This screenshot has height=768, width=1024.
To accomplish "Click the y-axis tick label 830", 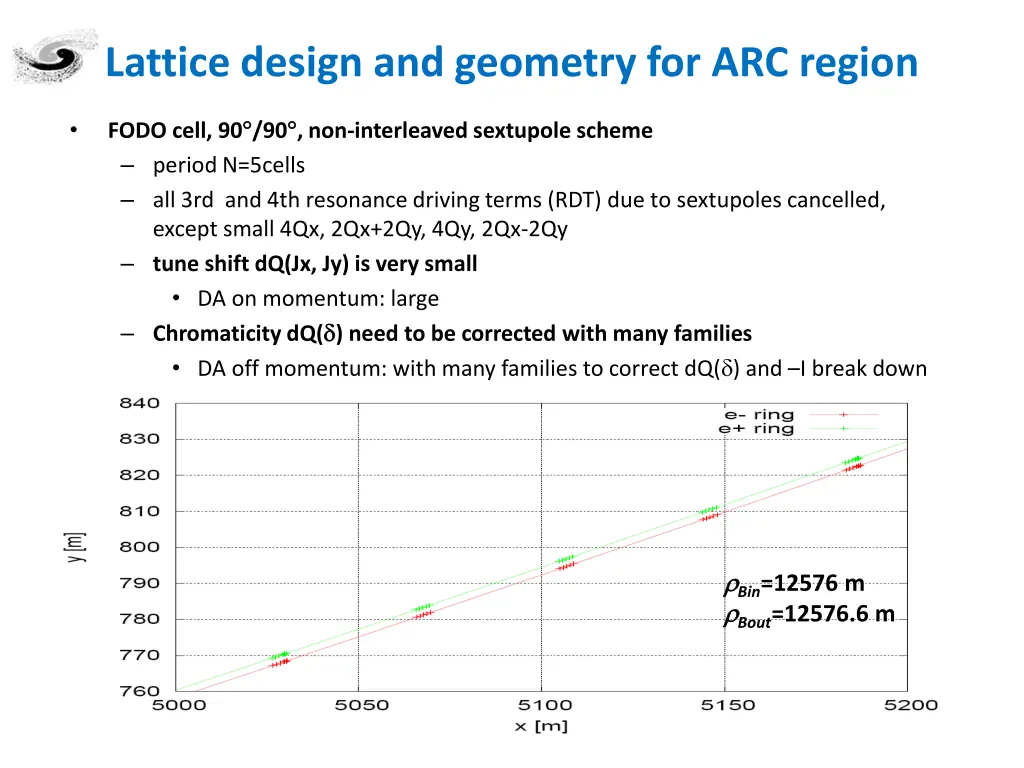I will [140, 439].
